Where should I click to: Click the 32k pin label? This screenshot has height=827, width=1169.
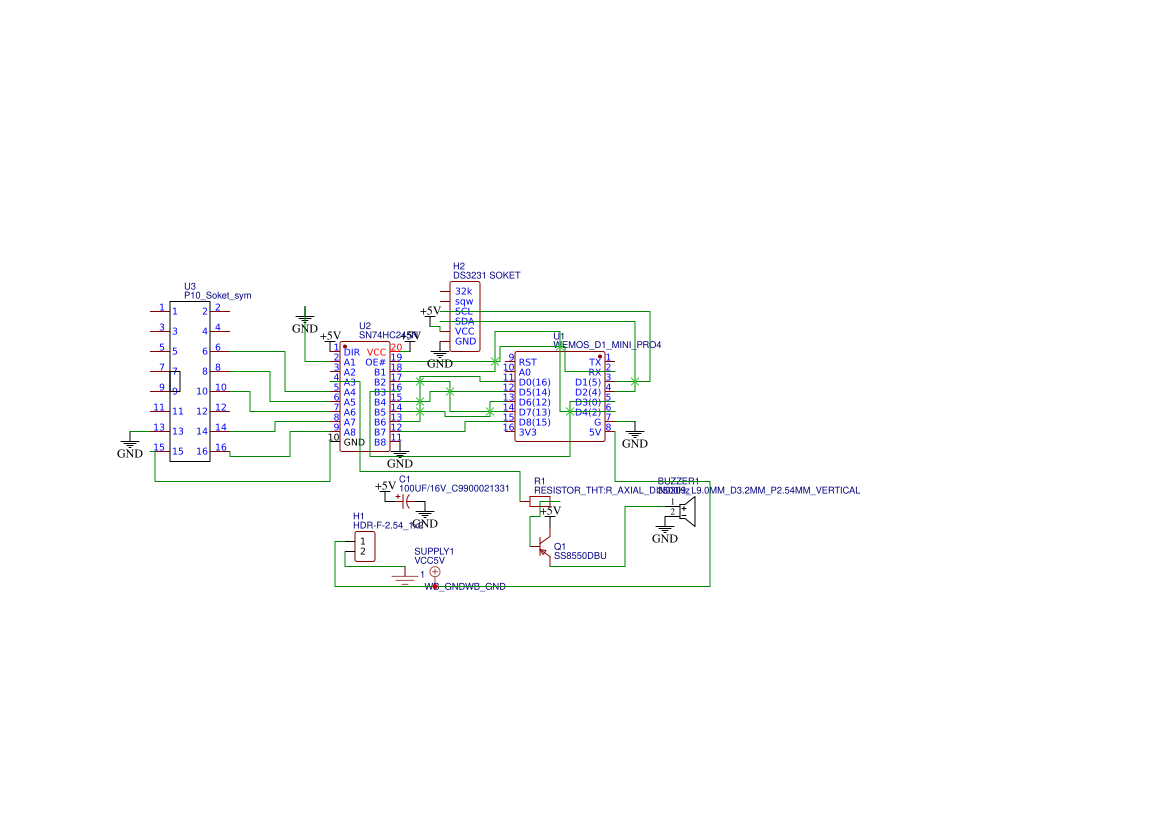(464, 292)
